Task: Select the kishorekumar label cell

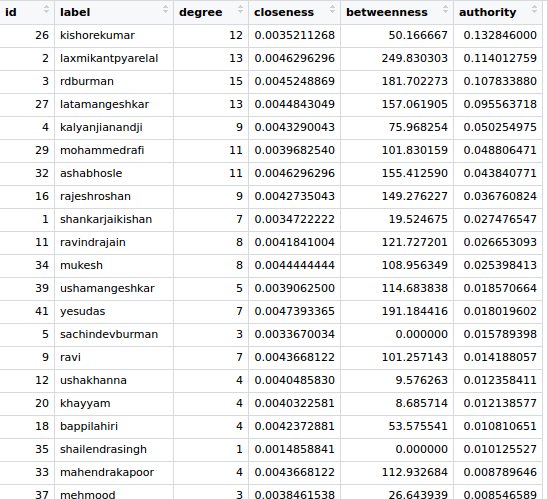Action: coord(114,35)
